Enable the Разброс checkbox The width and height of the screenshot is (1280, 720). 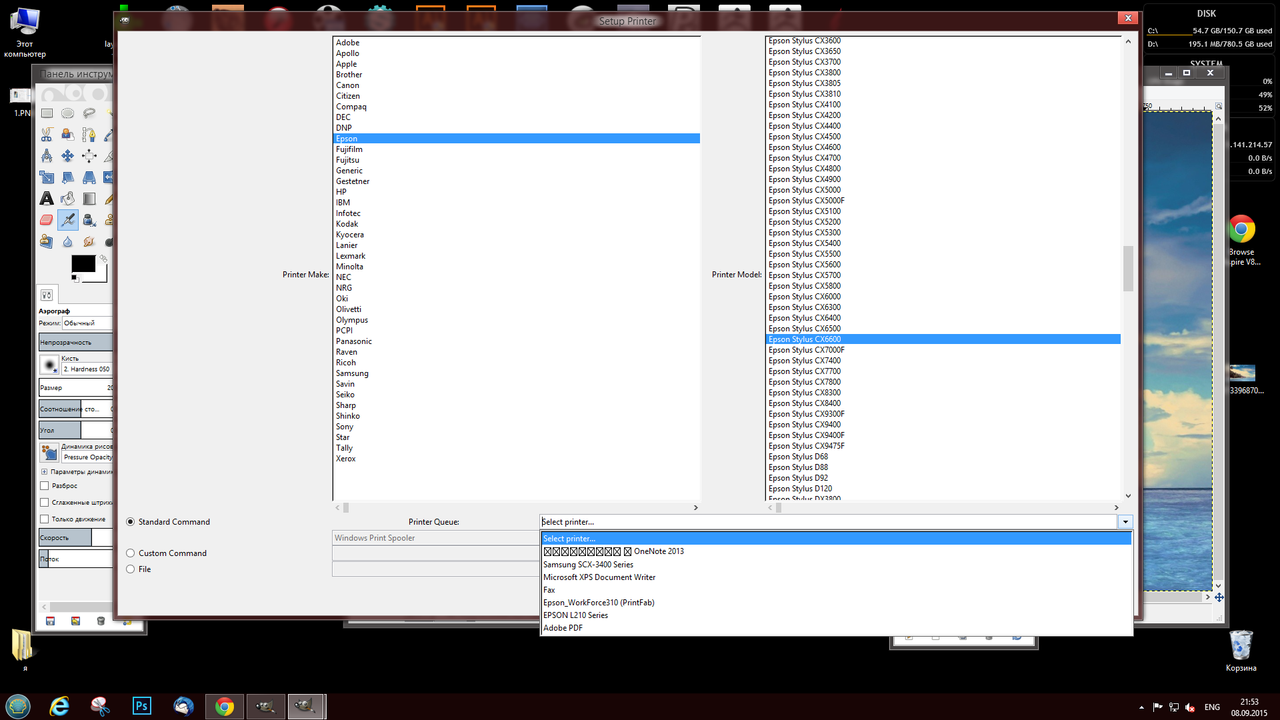(x=44, y=485)
